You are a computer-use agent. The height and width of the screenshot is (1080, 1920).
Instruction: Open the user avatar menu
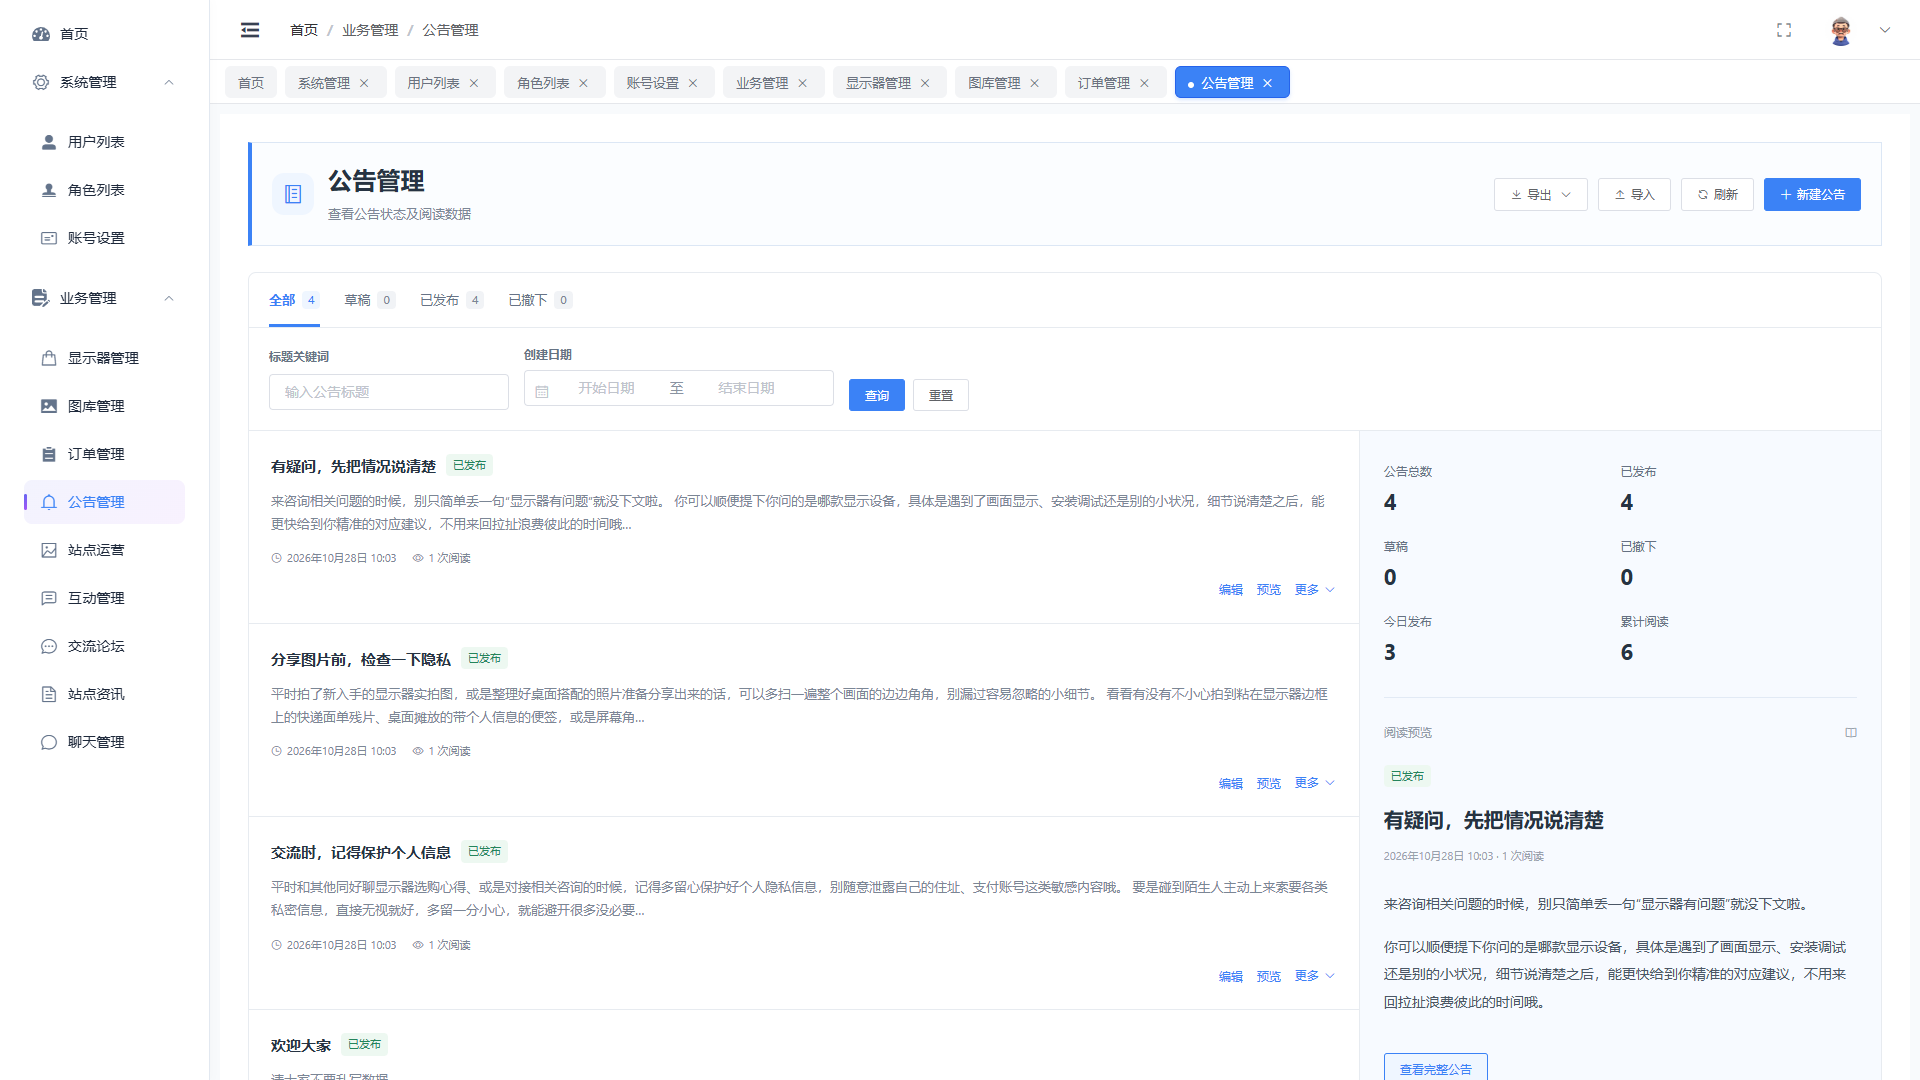pos(1841,30)
